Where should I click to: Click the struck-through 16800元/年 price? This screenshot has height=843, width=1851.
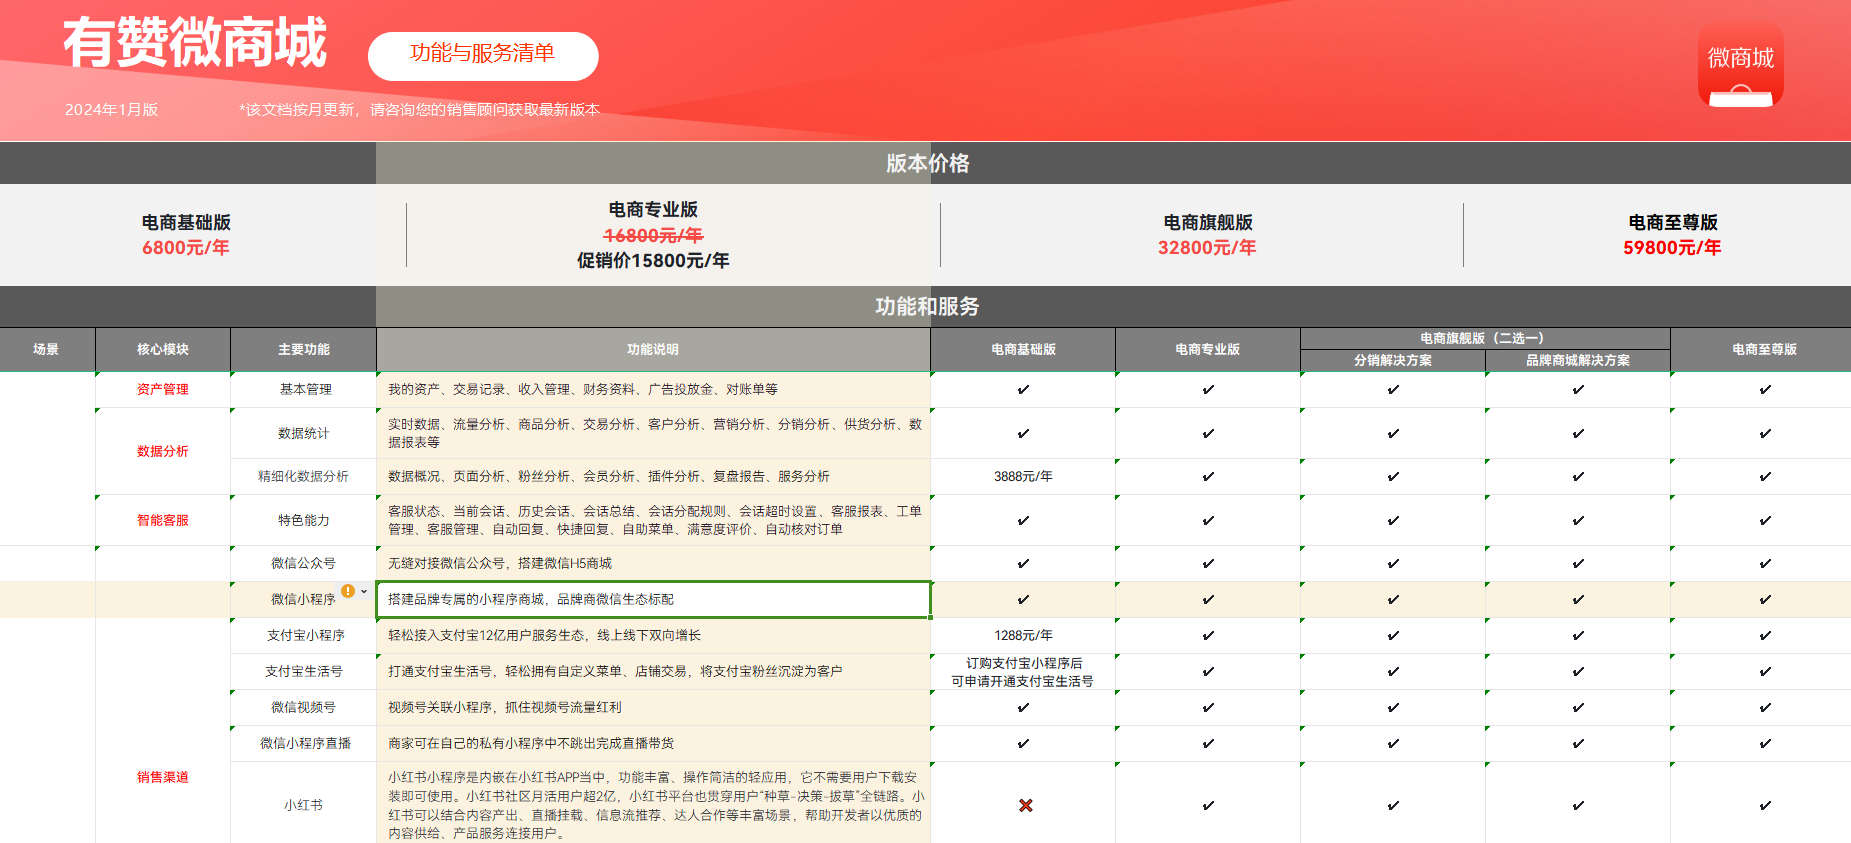pos(653,235)
